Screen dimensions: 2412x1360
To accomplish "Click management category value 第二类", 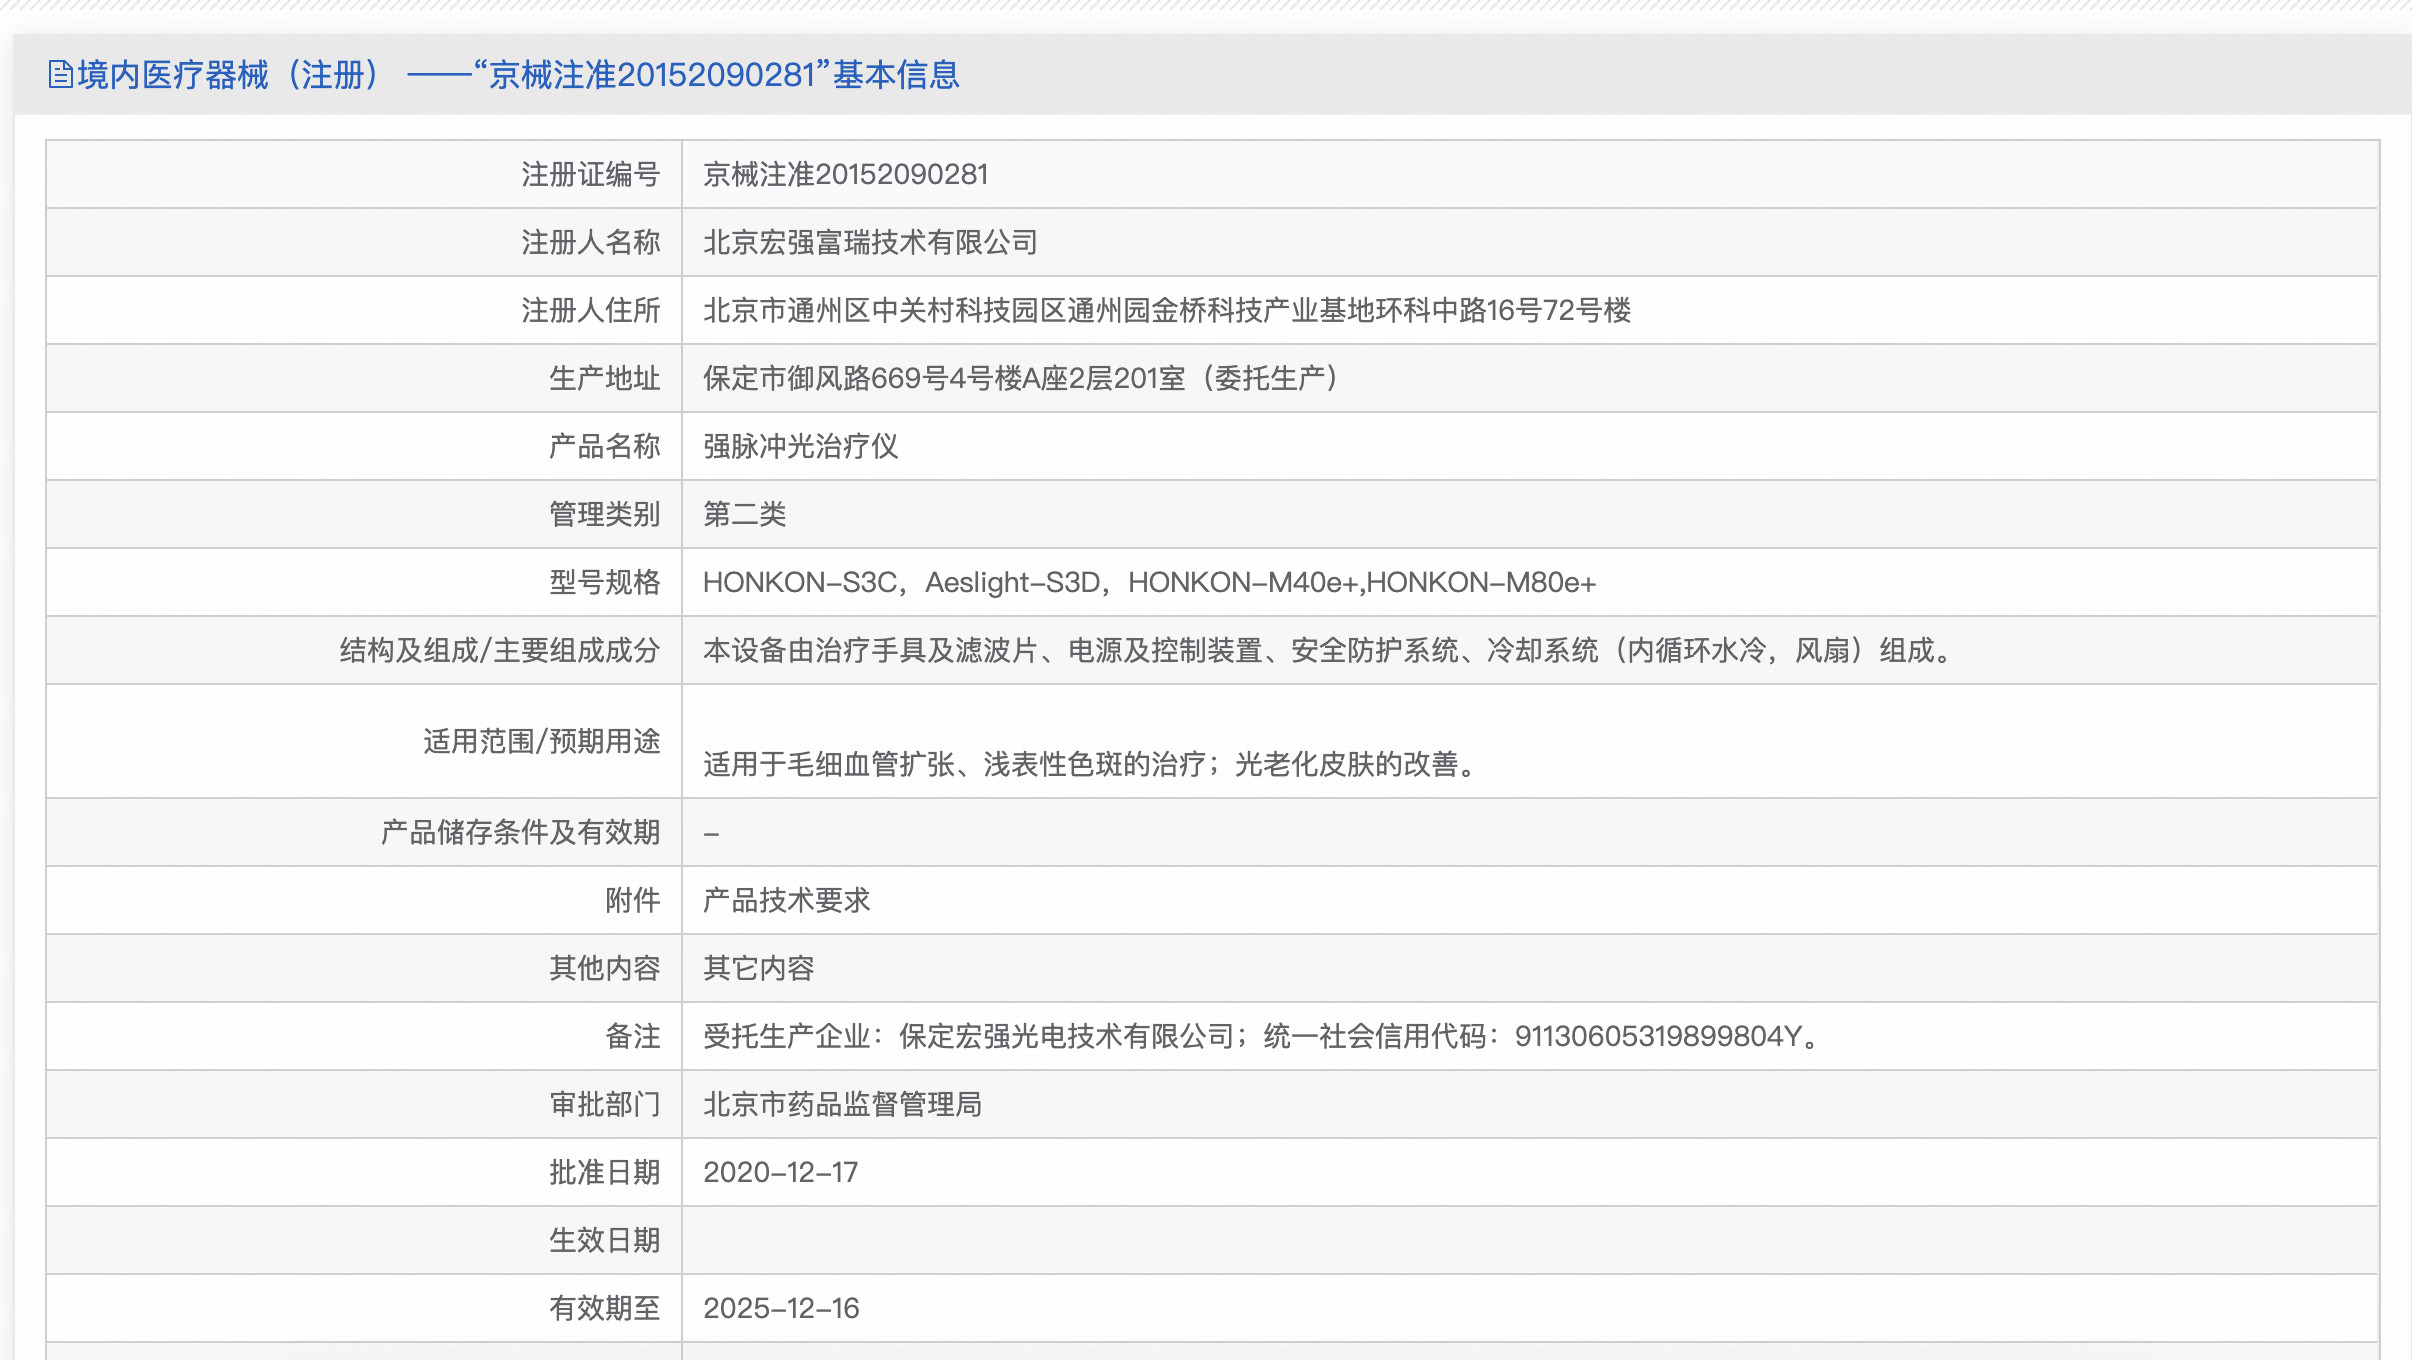I will tap(744, 515).
